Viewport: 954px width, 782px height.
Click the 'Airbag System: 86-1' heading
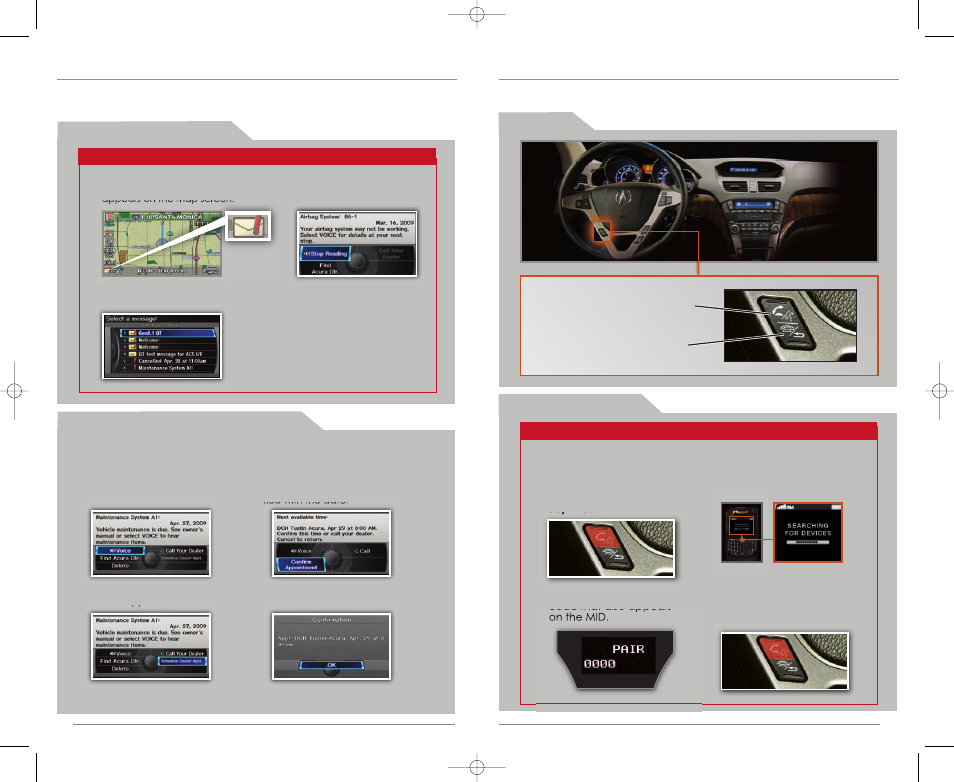(x=328, y=216)
